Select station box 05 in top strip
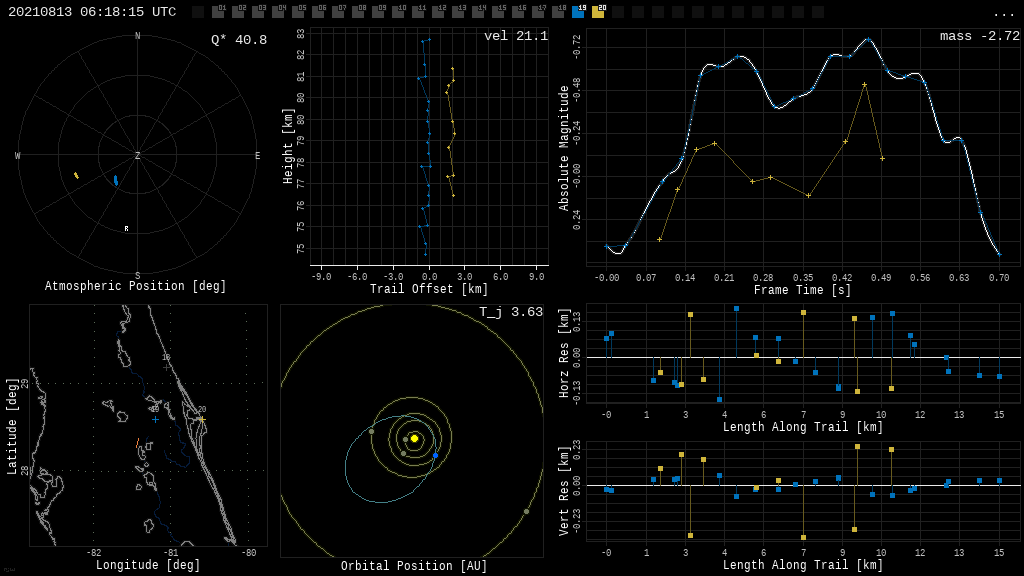Image resolution: width=1024 pixels, height=576 pixels. [x=298, y=11]
